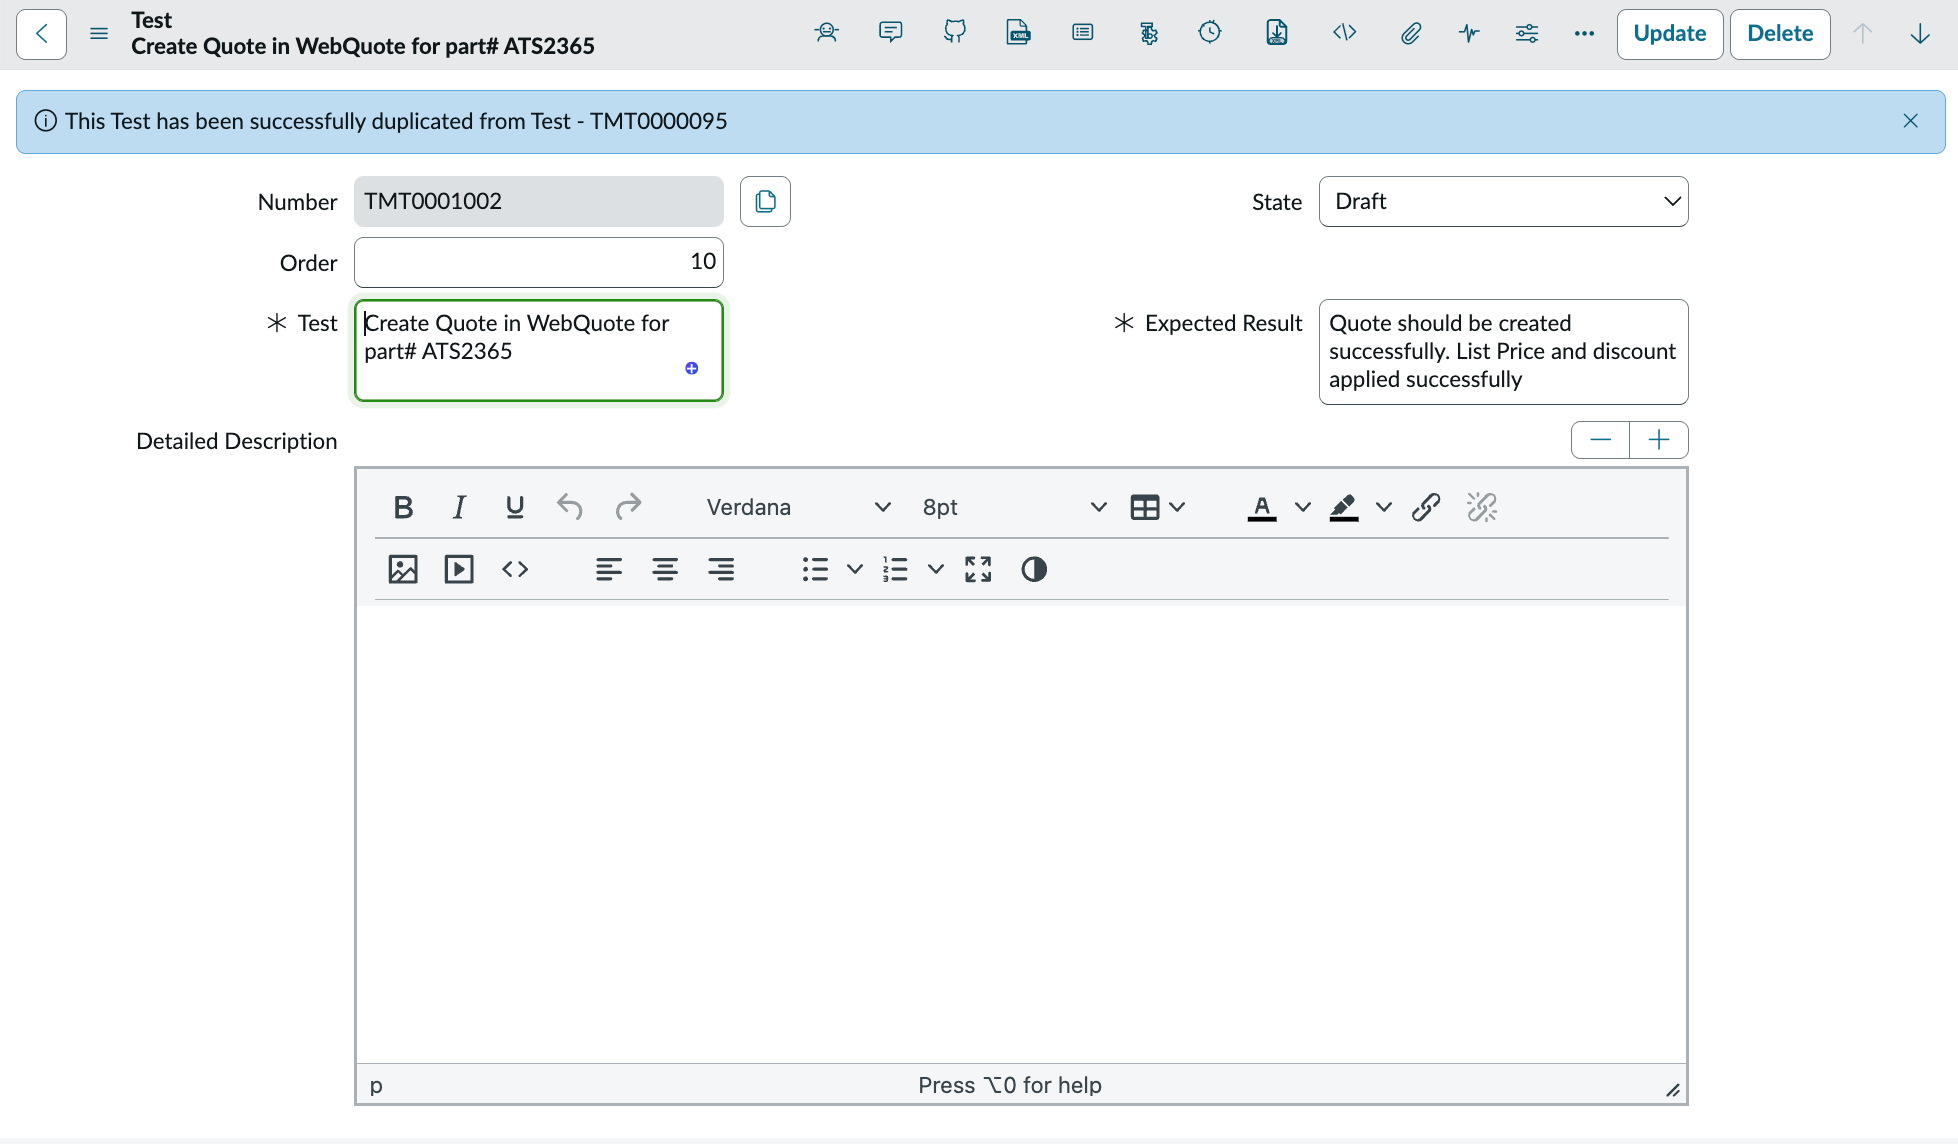This screenshot has width=1958, height=1144.
Task: Click the Test text area
Action: click(538, 350)
